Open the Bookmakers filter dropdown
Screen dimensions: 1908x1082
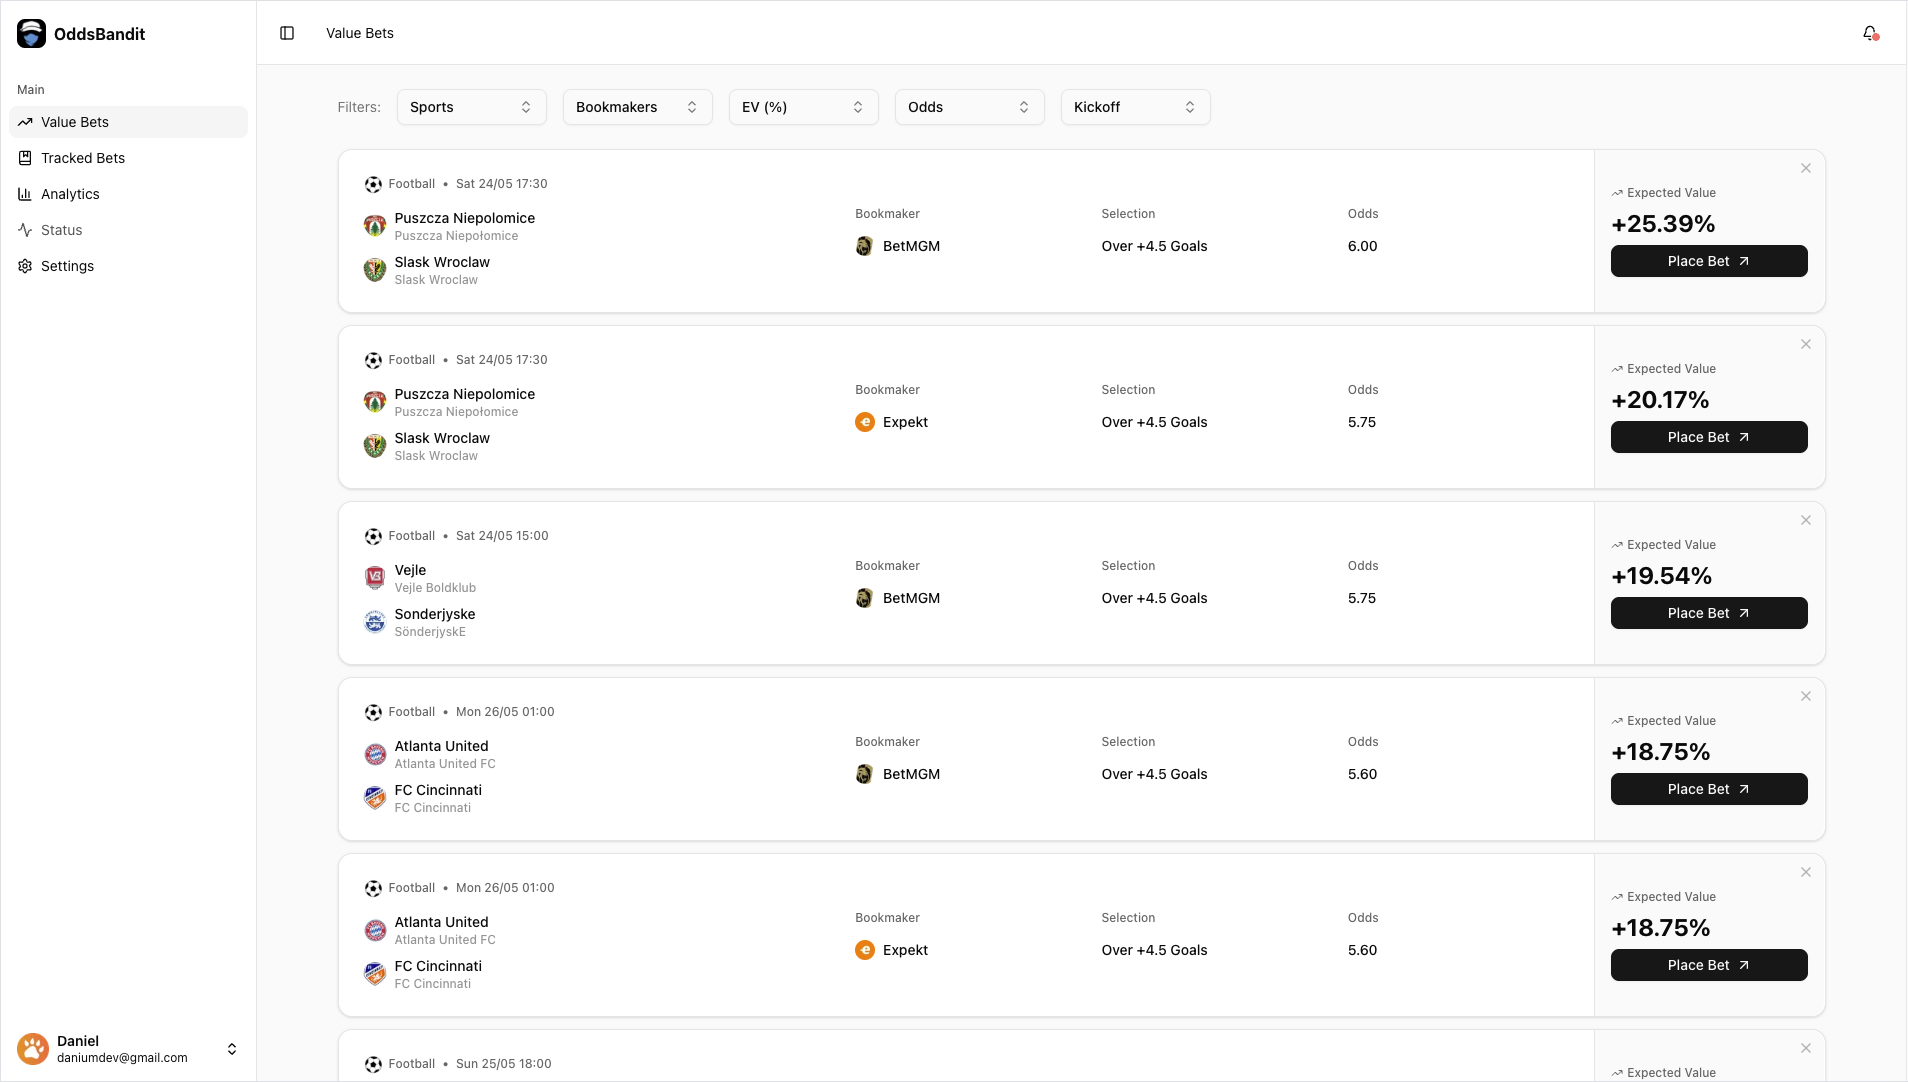tap(636, 107)
